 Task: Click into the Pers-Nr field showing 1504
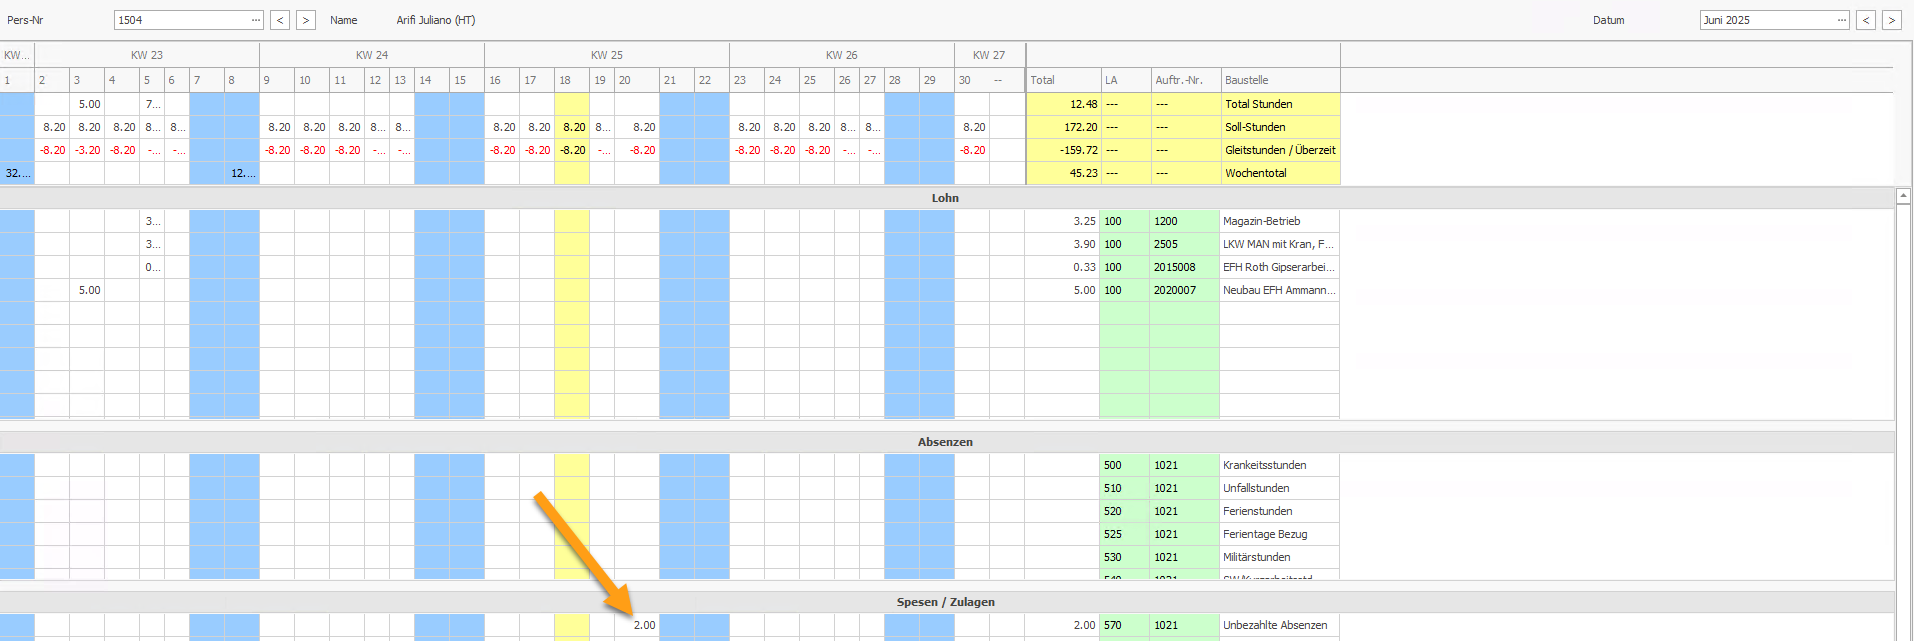click(x=180, y=20)
